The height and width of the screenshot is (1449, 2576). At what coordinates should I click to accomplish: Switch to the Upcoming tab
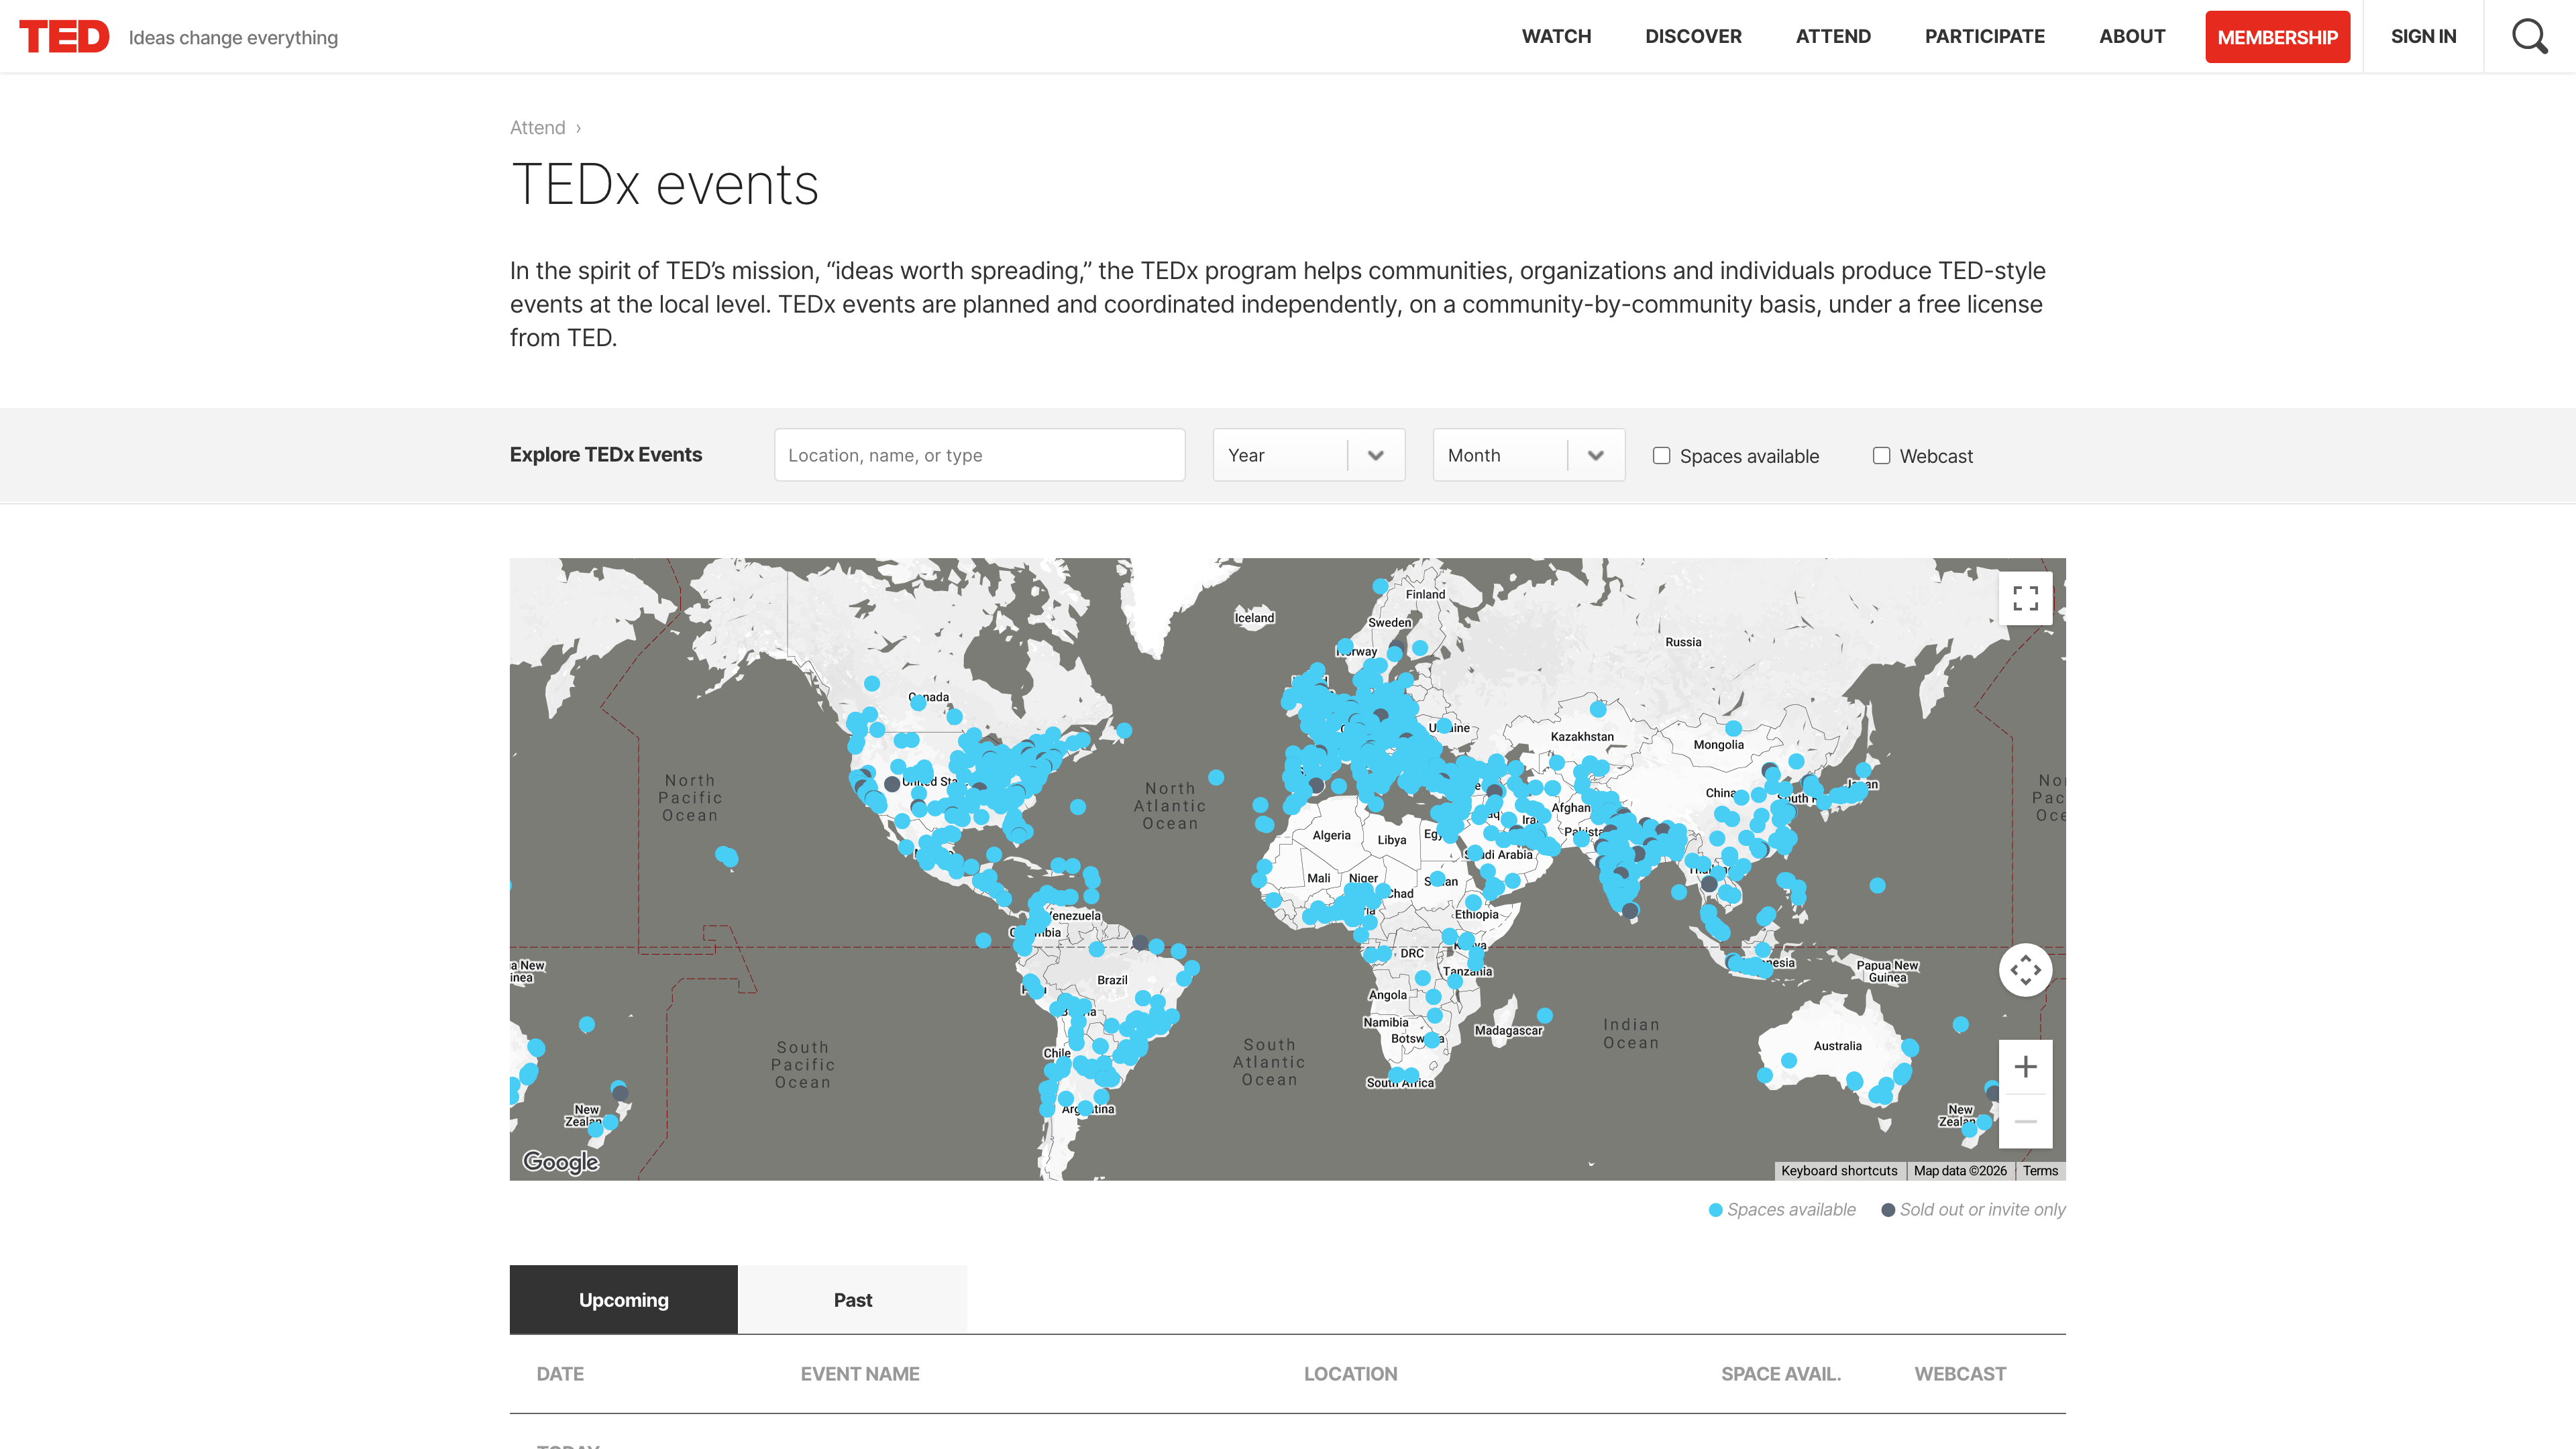tap(624, 1299)
